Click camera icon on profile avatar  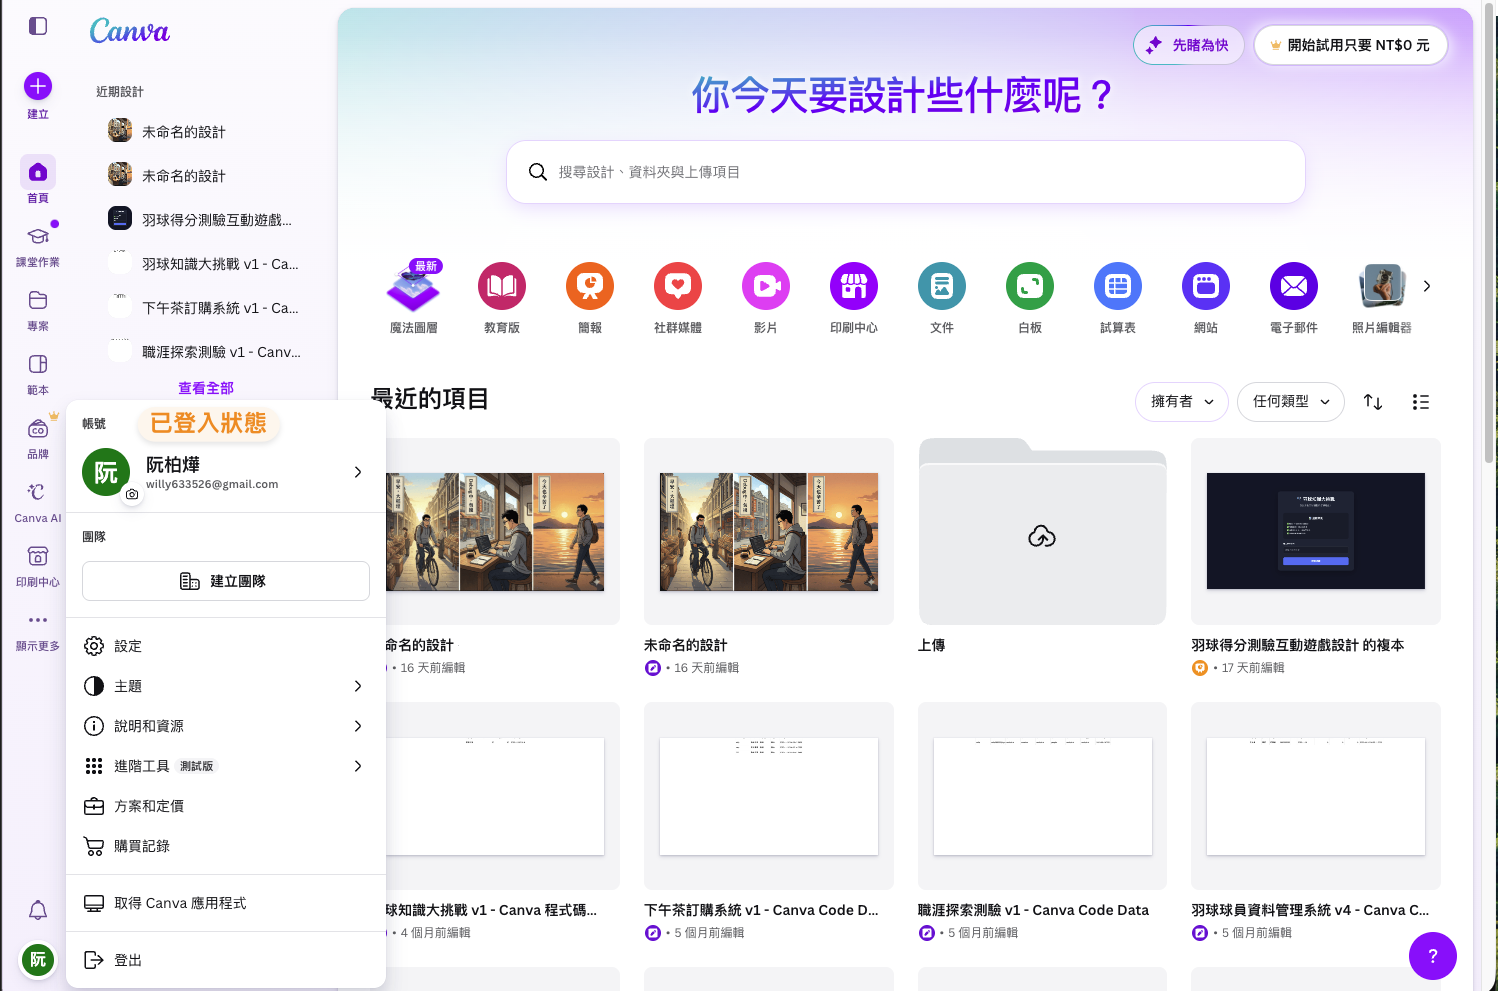(132, 494)
